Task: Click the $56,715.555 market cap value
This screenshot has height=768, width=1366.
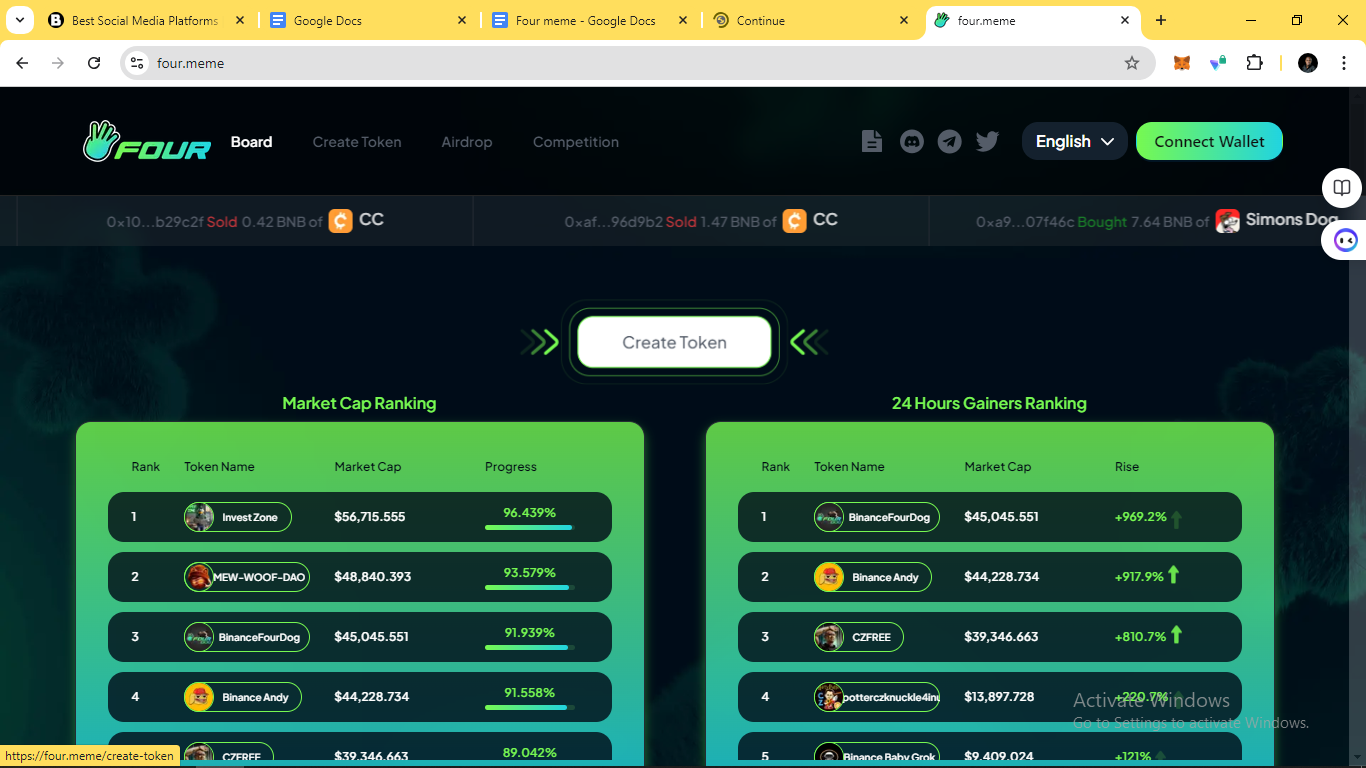Action: pyautogui.click(x=370, y=517)
